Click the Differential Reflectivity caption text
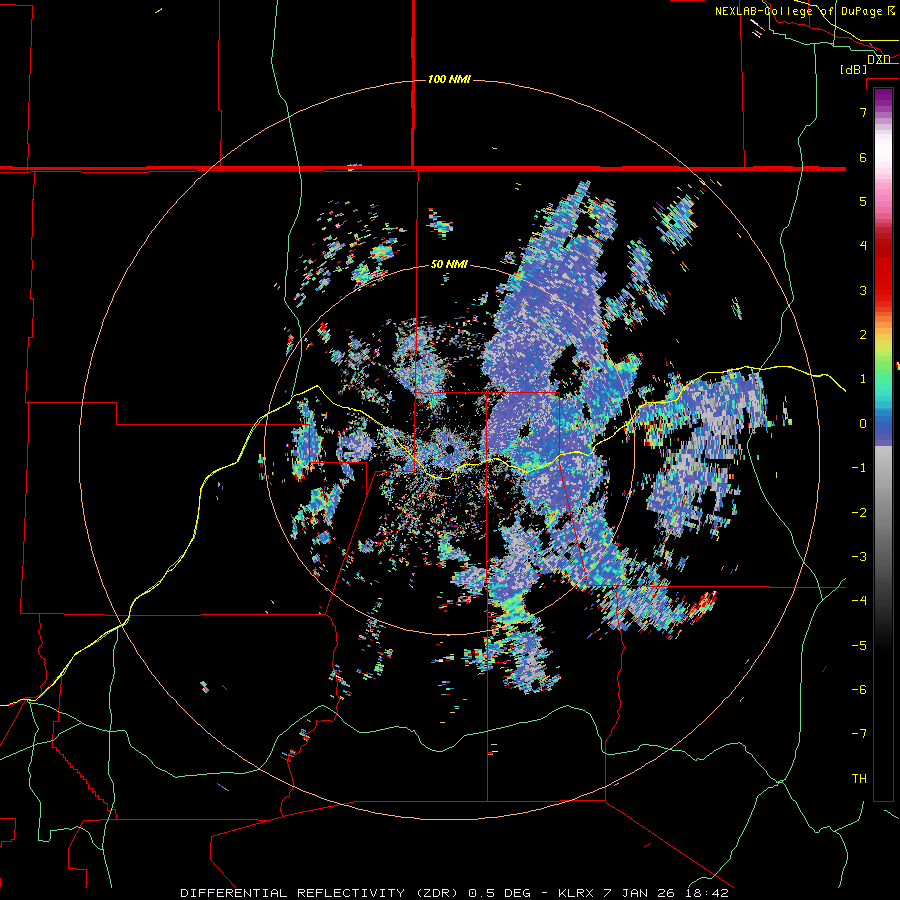The image size is (900, 900). pyautogui.click(x=455, y=893)
